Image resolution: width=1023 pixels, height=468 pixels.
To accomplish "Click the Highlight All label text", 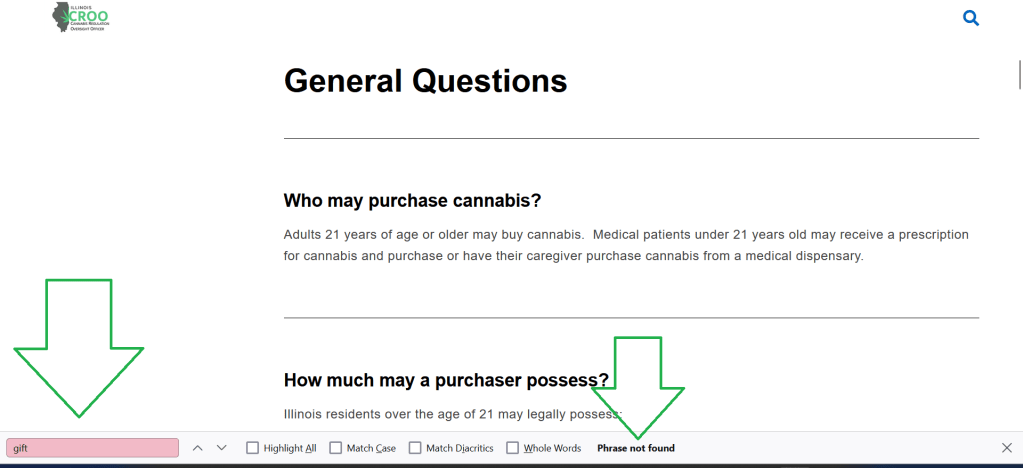I will pyautogui.click(x=290, y=448).
